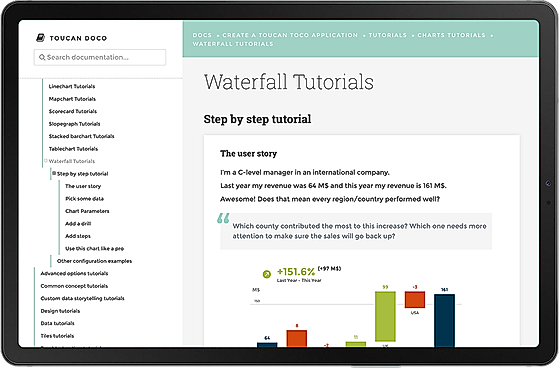Open Linechart Tutorials in sidebar

(x=72, y=86)
